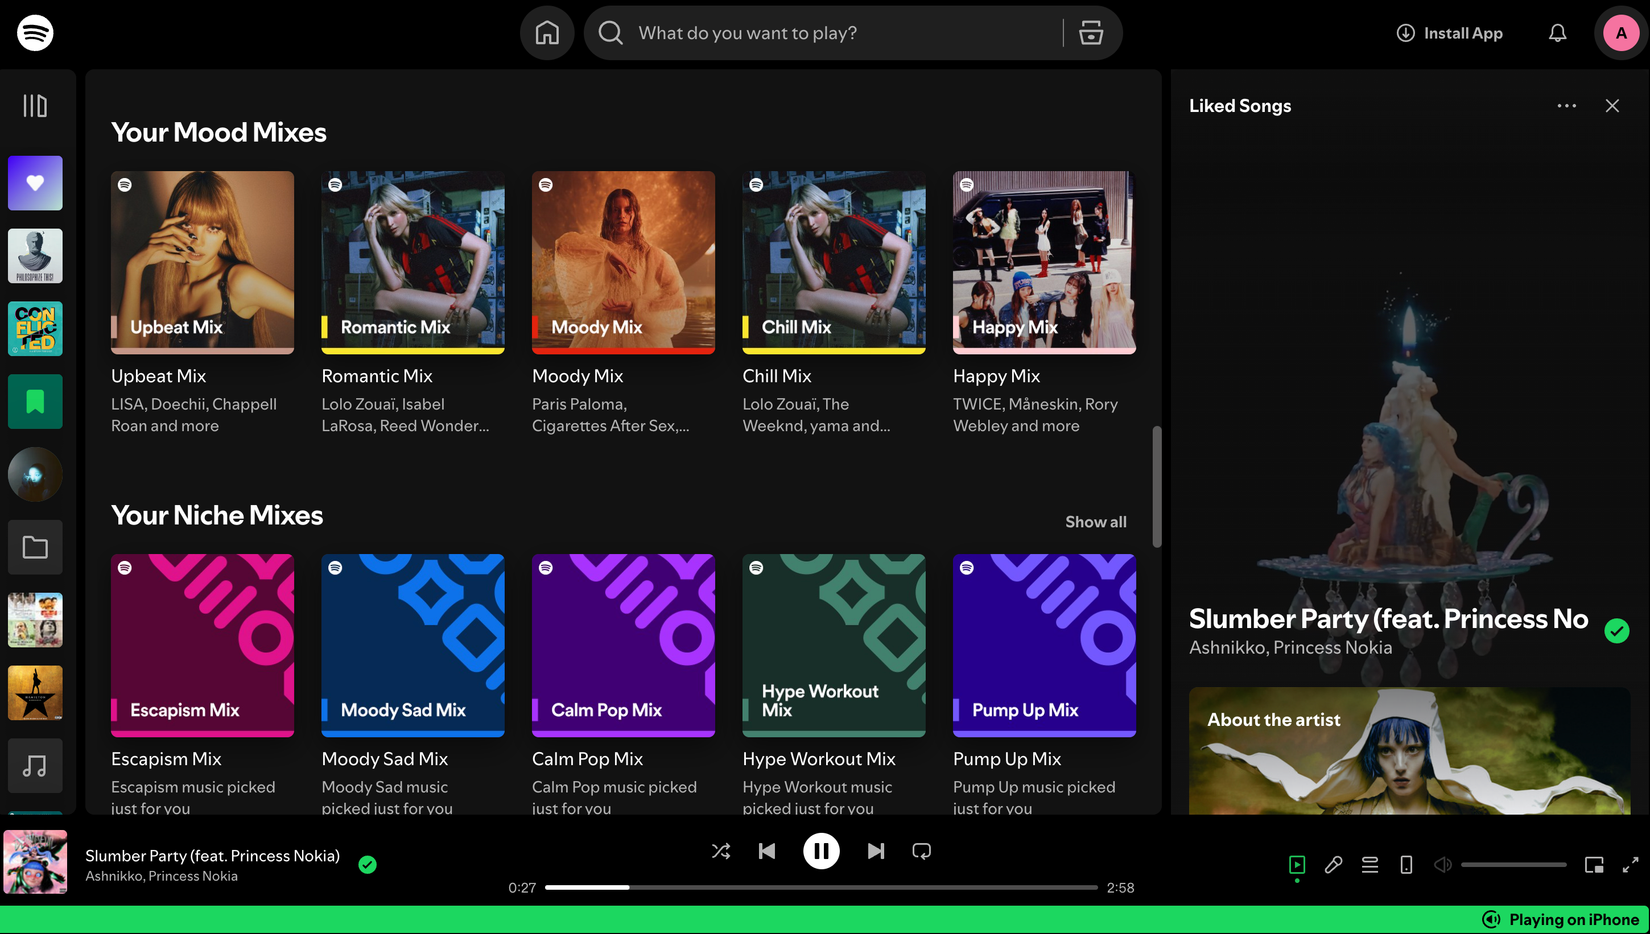Enable repeat mode
The height and width of the screenshot is (934, 1650).
pyautogui.click(x=921, y=850)
